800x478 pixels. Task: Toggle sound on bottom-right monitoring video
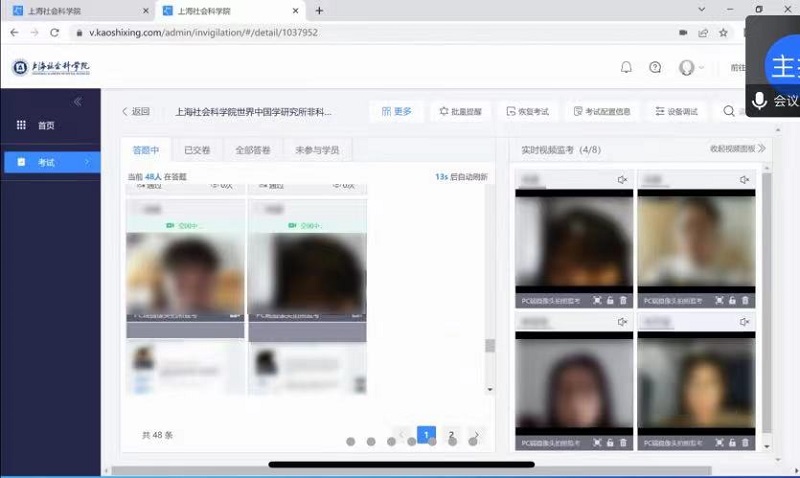pos(744,322)
